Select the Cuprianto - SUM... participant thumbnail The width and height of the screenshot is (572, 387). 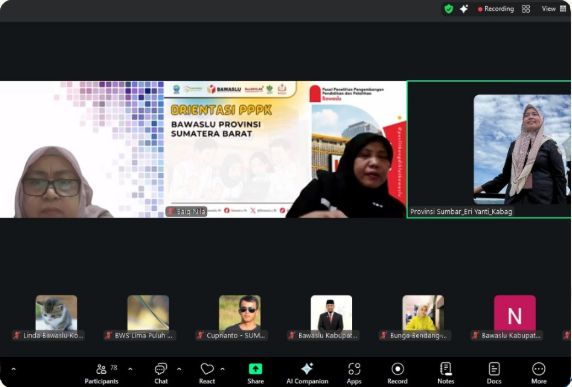tap(240, 313)
